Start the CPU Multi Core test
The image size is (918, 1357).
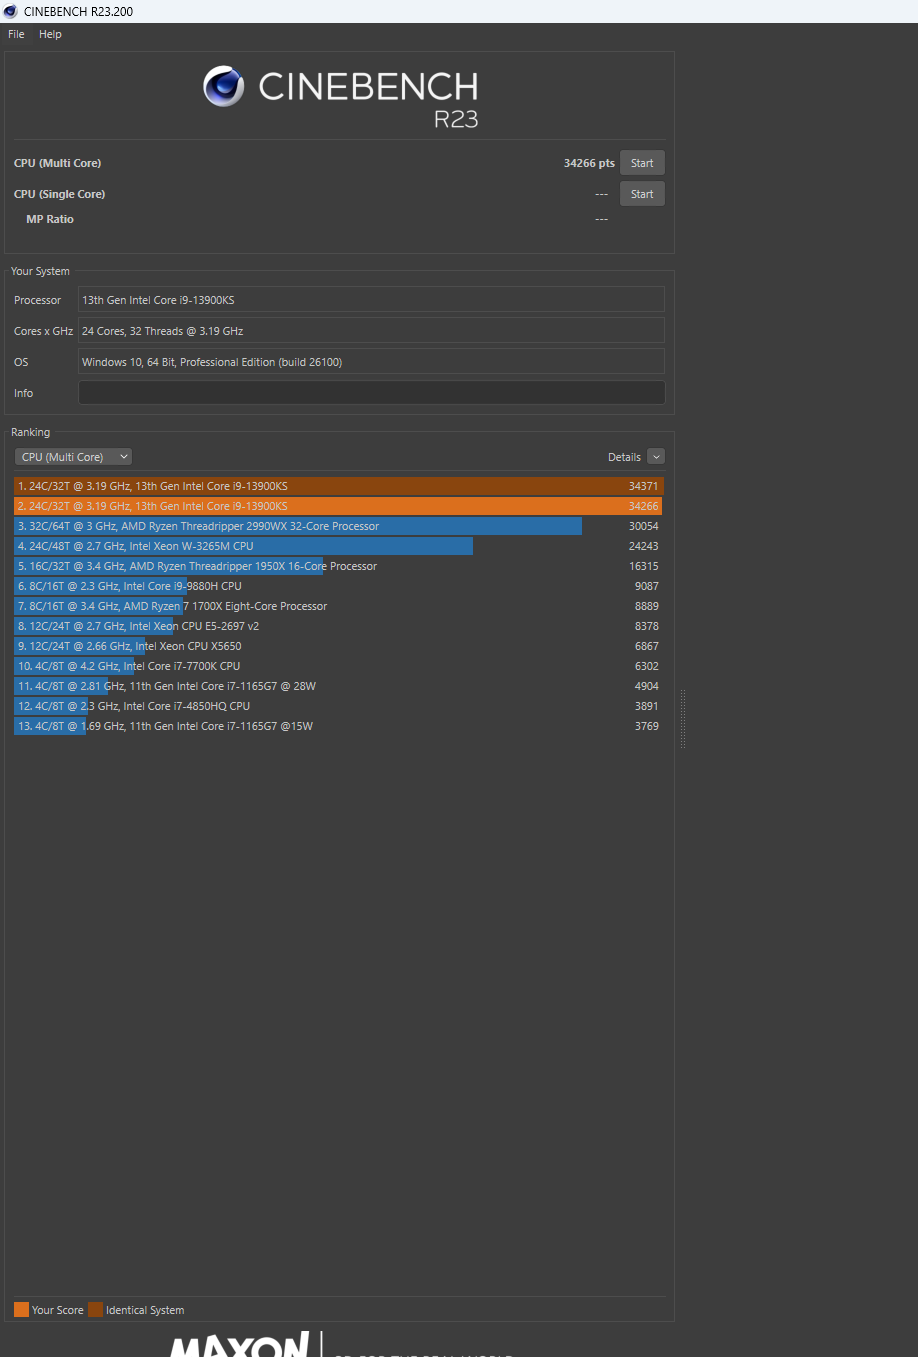pos(642,163)
